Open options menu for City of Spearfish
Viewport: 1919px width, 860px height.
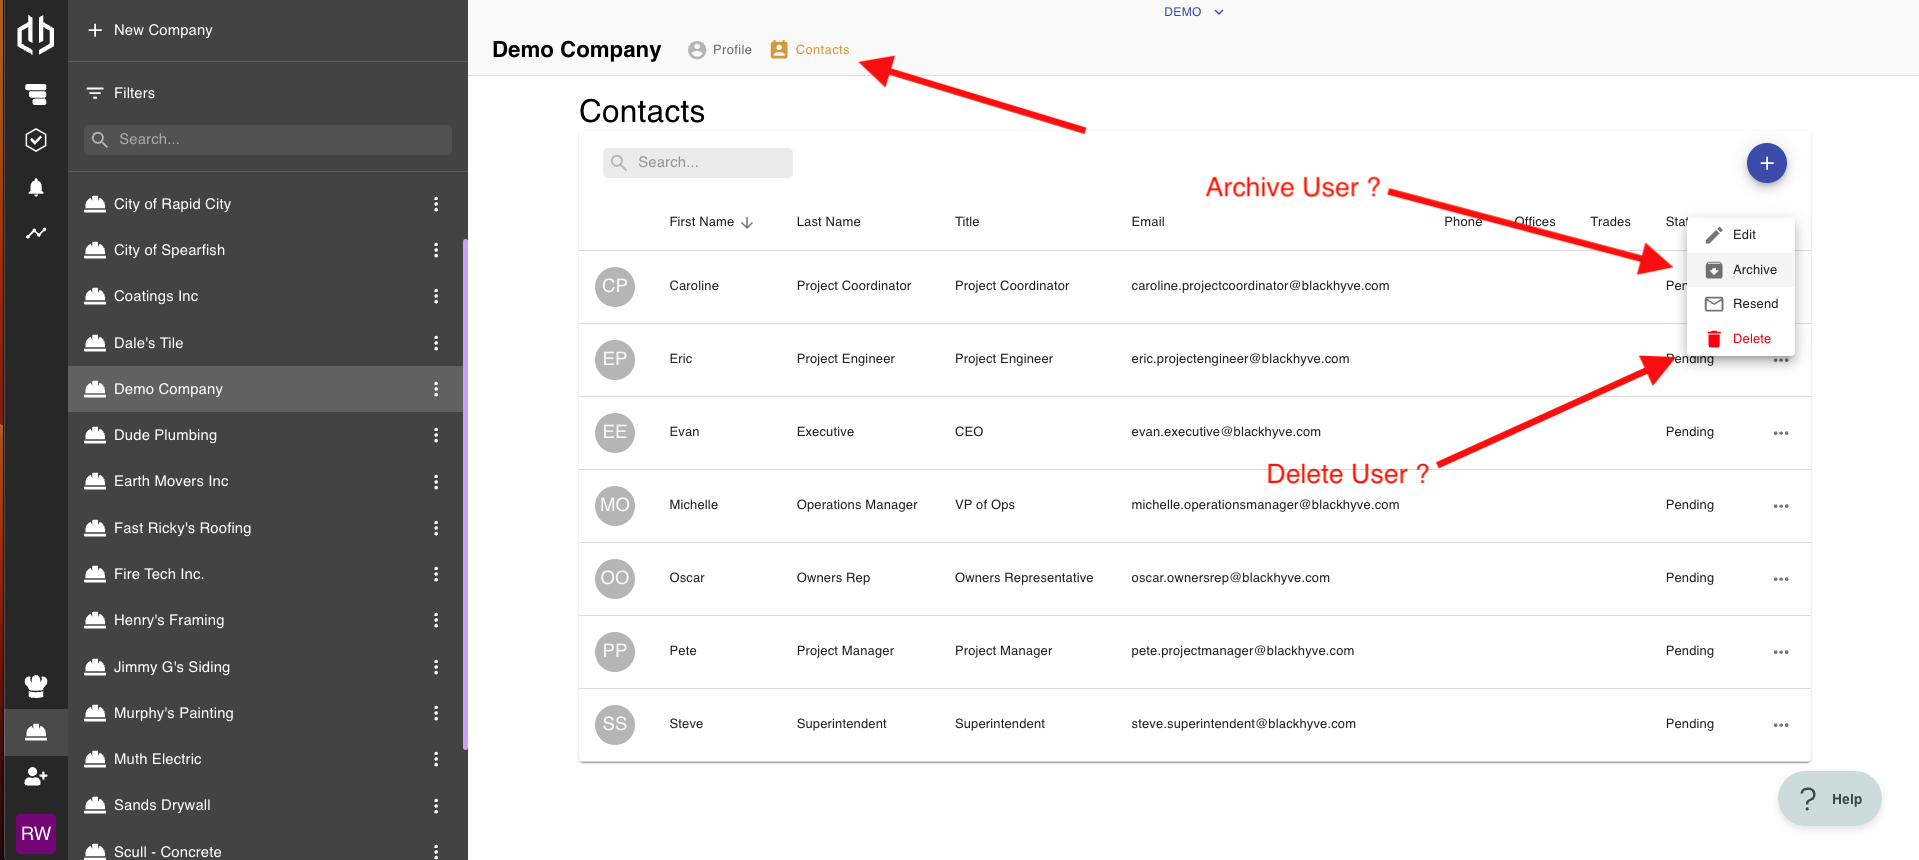(x=436, y=250)
